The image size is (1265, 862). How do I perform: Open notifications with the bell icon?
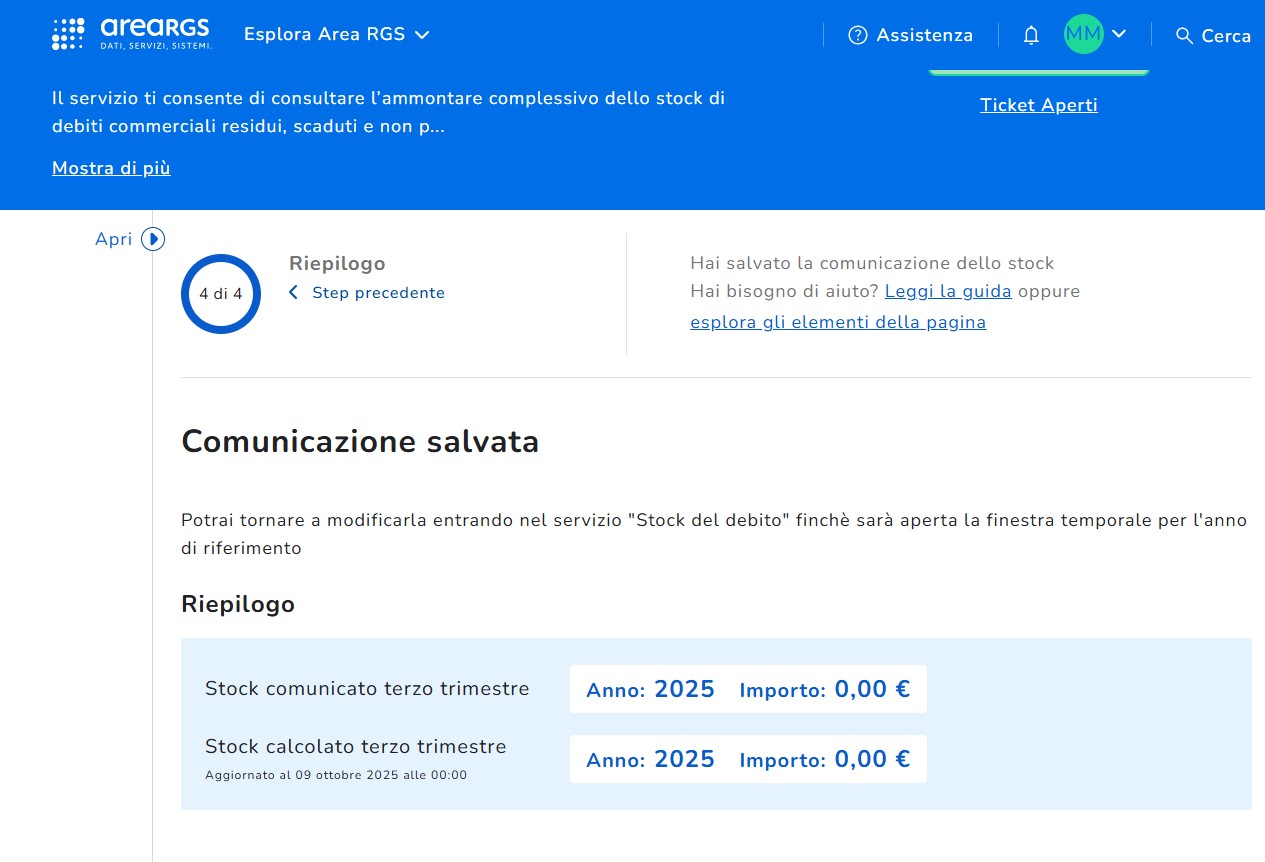tap(1031, 35)
